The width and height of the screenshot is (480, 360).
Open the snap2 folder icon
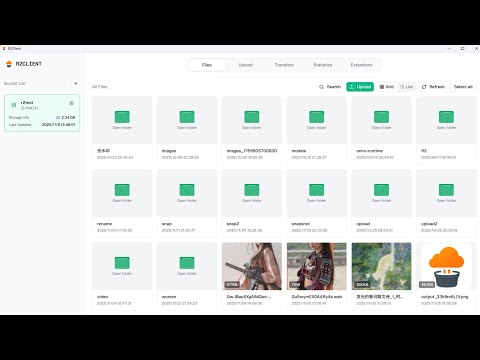(252, 190)
